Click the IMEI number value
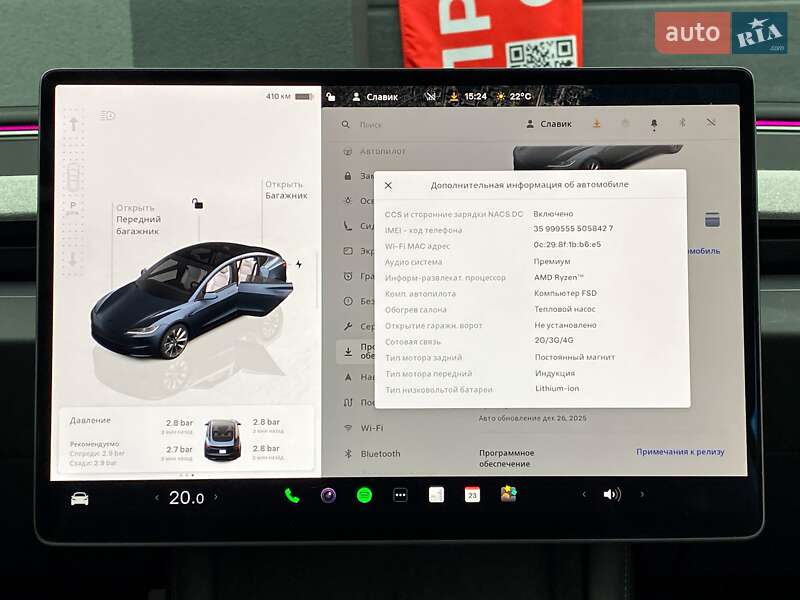The image size is (800, 600). click(x=573, y=229)
